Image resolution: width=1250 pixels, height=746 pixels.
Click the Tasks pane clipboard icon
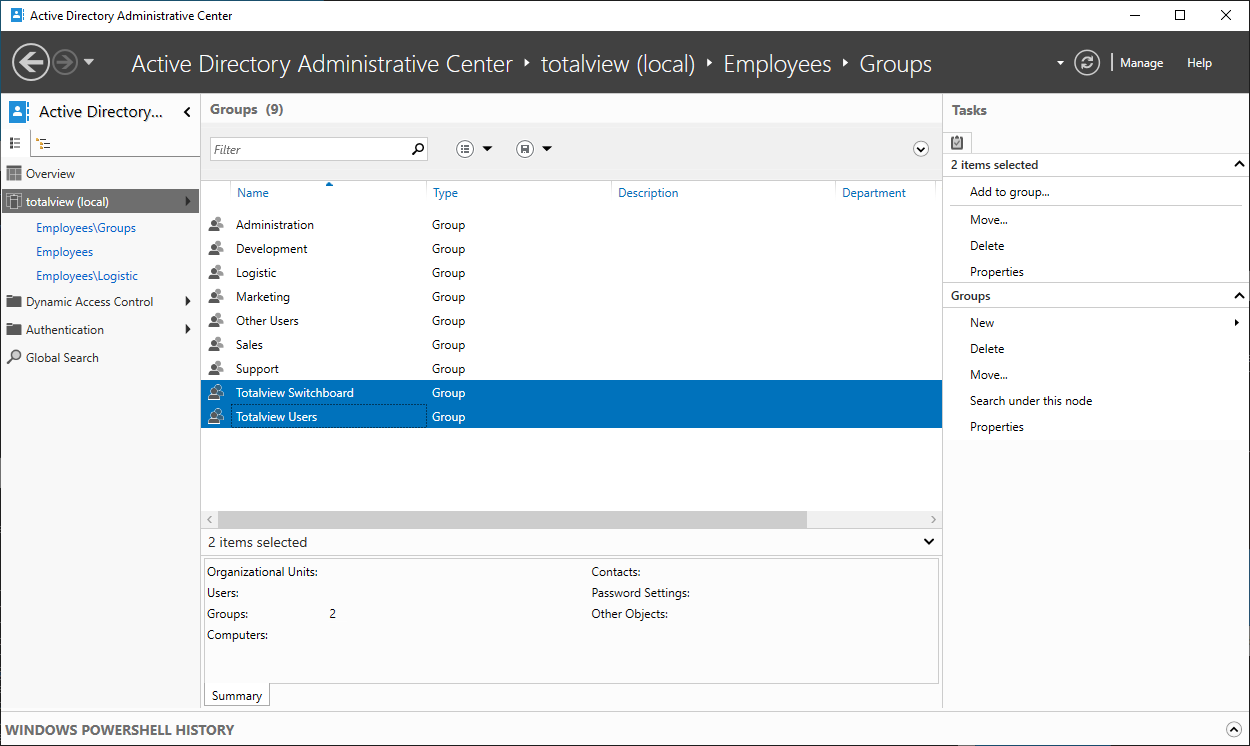pos(957,143)
